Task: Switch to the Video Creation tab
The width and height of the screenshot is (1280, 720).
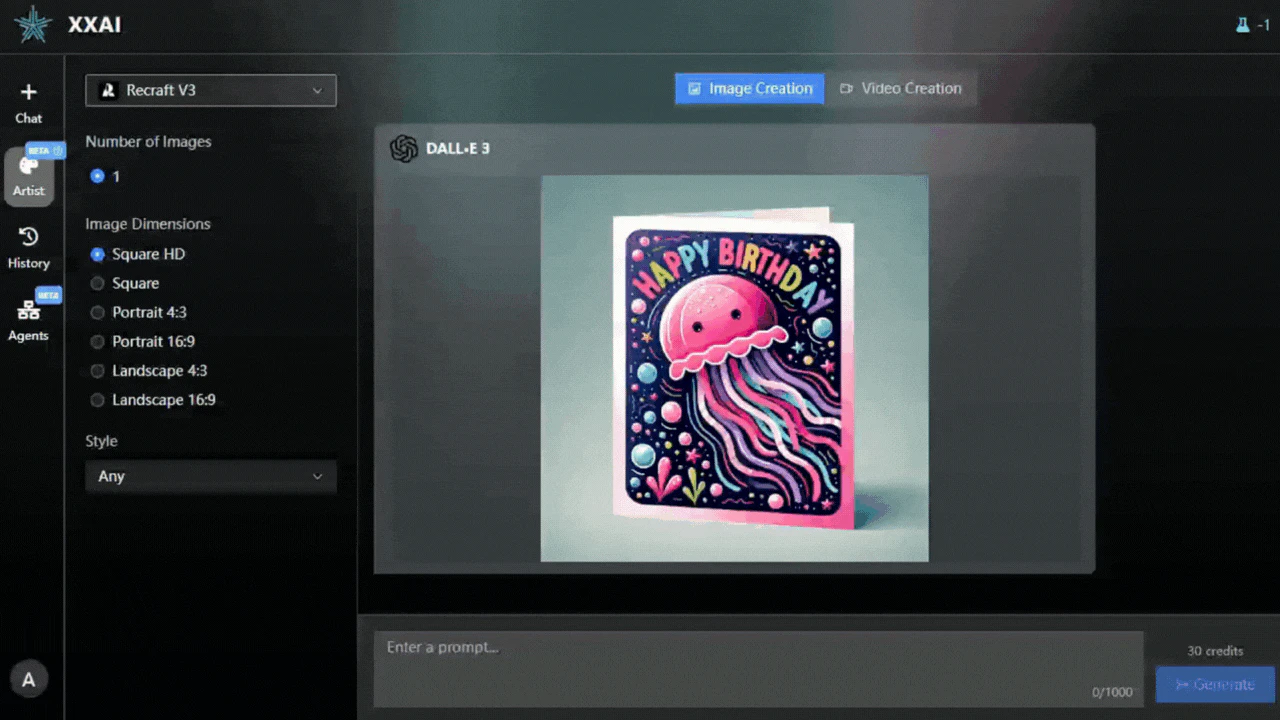Action: 900,88
